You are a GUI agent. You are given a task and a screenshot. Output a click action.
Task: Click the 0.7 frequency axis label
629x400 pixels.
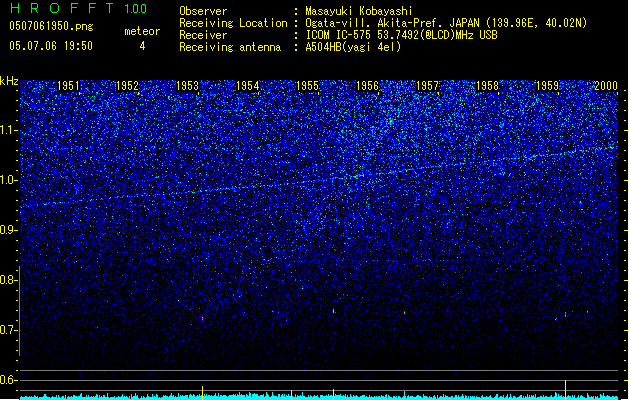(x=8, y=330)
